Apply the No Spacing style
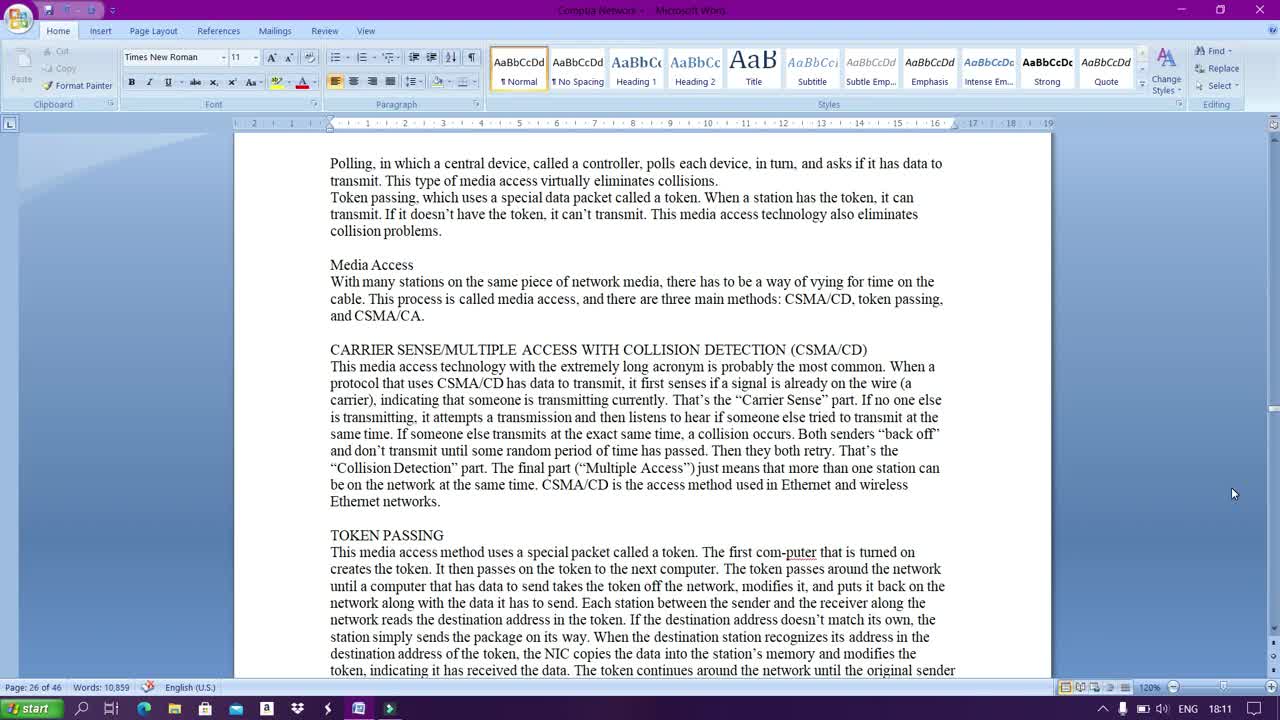 click(x=578, y=68)
